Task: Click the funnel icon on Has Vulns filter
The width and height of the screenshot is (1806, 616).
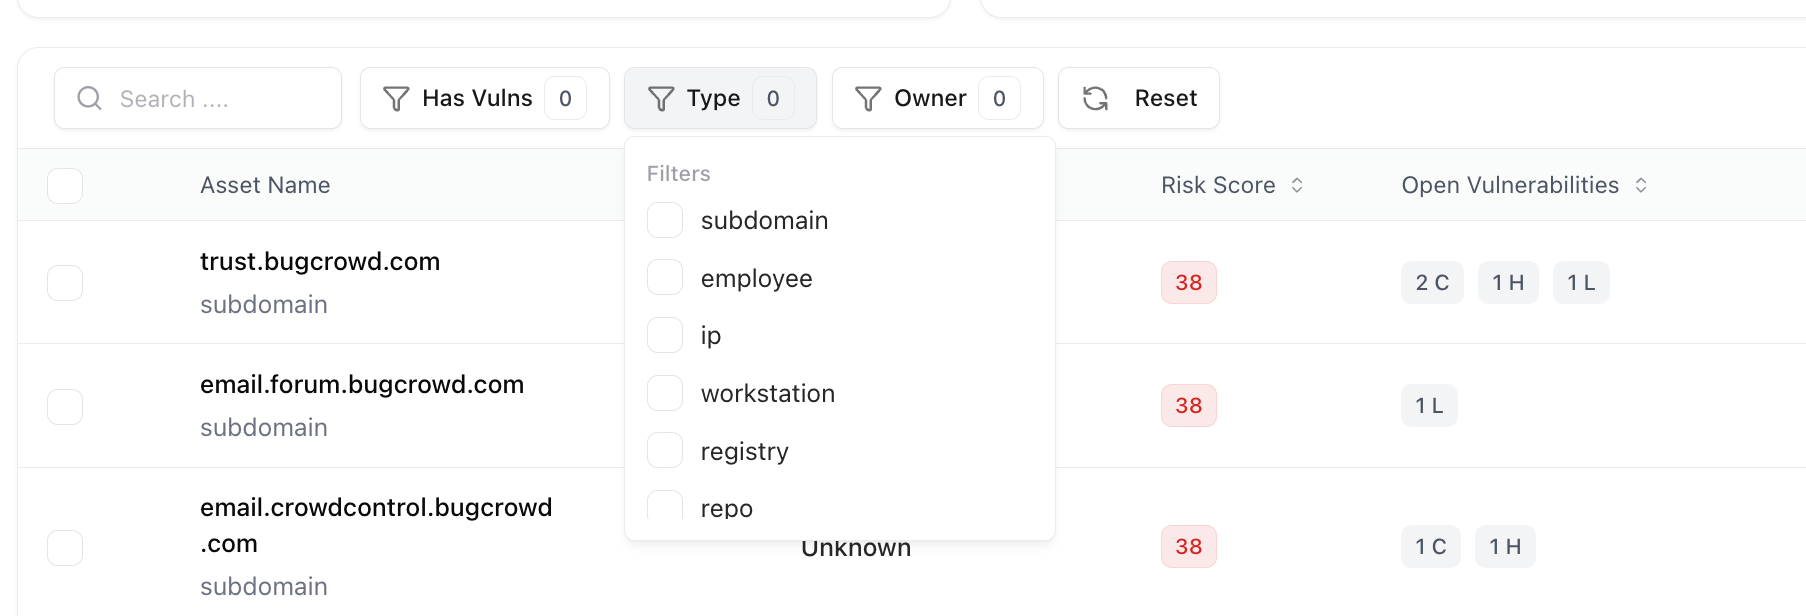Action: [397, 98]
